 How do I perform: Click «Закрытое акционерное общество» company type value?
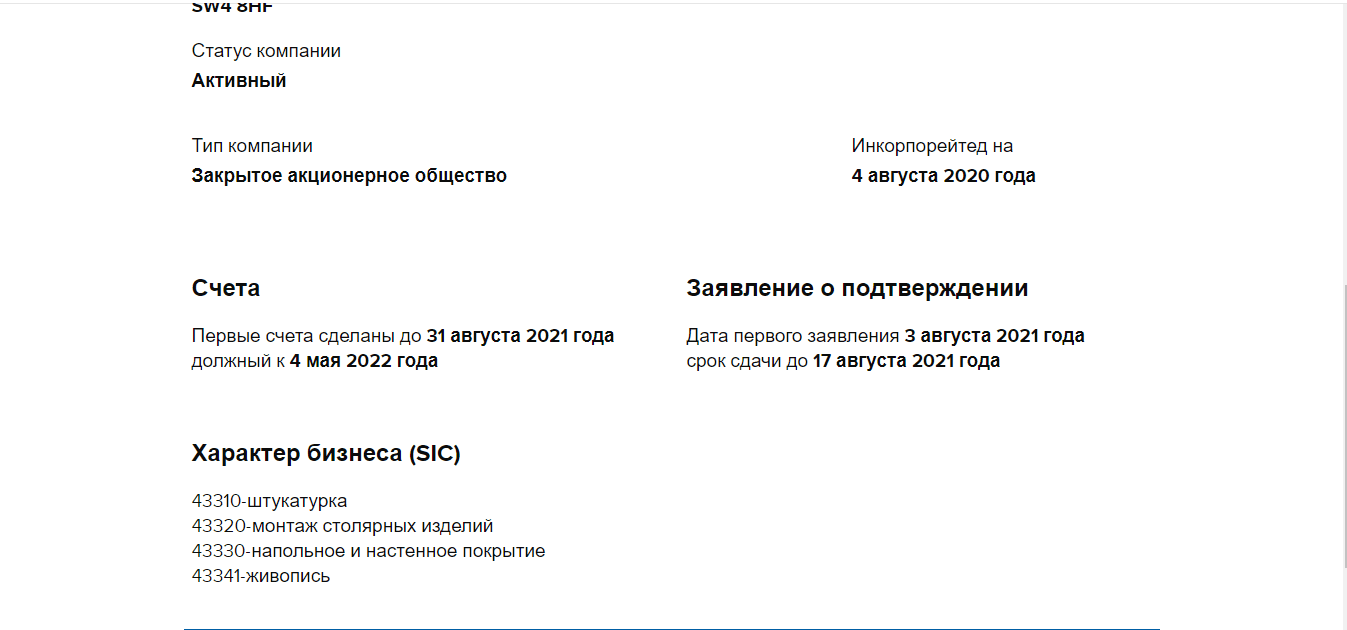(349, 176)
